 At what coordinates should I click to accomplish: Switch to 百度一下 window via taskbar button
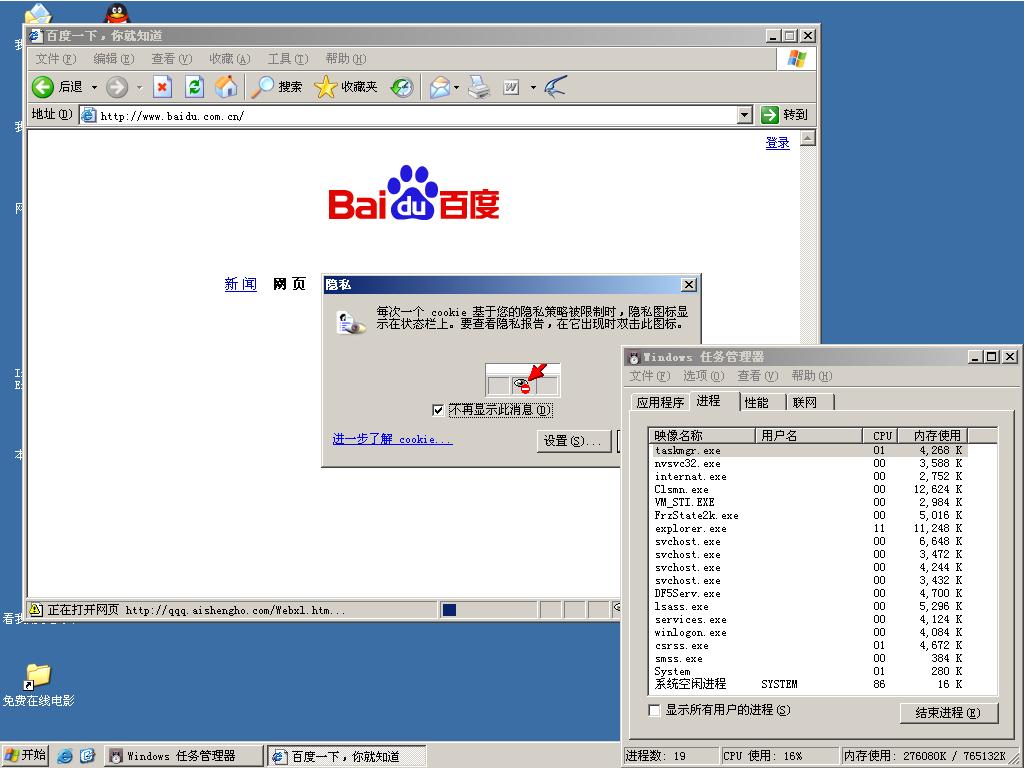[347, 756]
